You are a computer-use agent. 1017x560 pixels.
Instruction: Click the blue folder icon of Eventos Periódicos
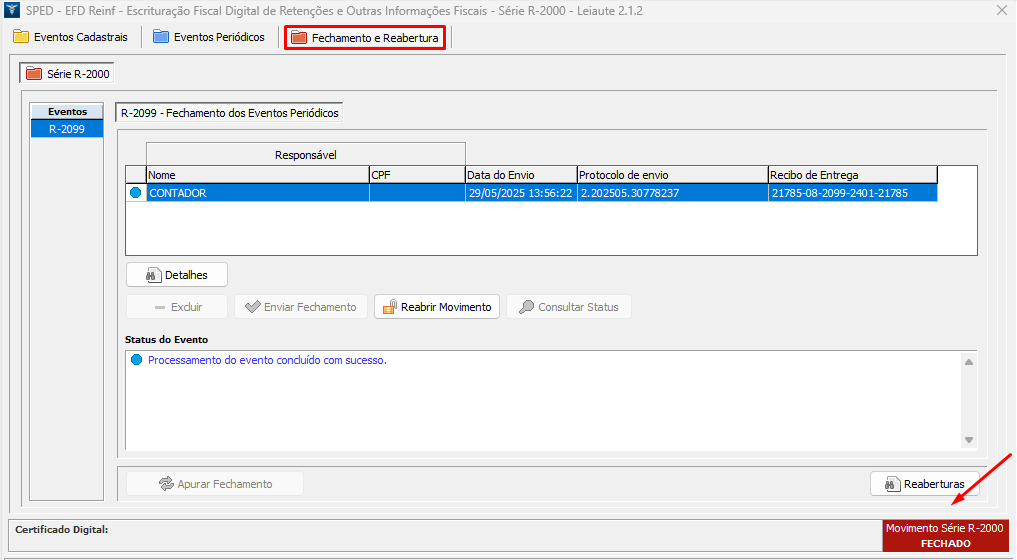coord(161,37)
